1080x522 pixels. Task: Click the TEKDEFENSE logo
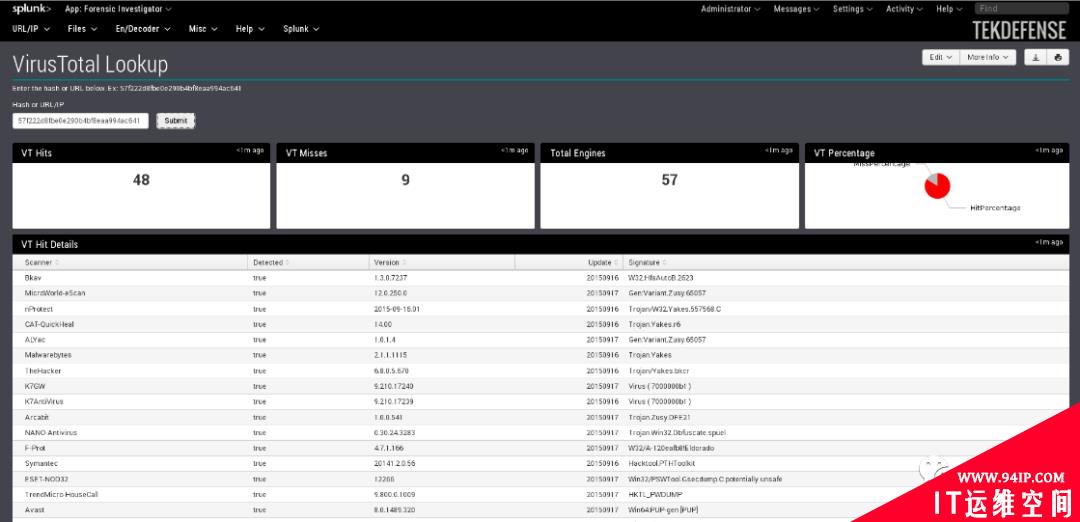pos(1019,30)
